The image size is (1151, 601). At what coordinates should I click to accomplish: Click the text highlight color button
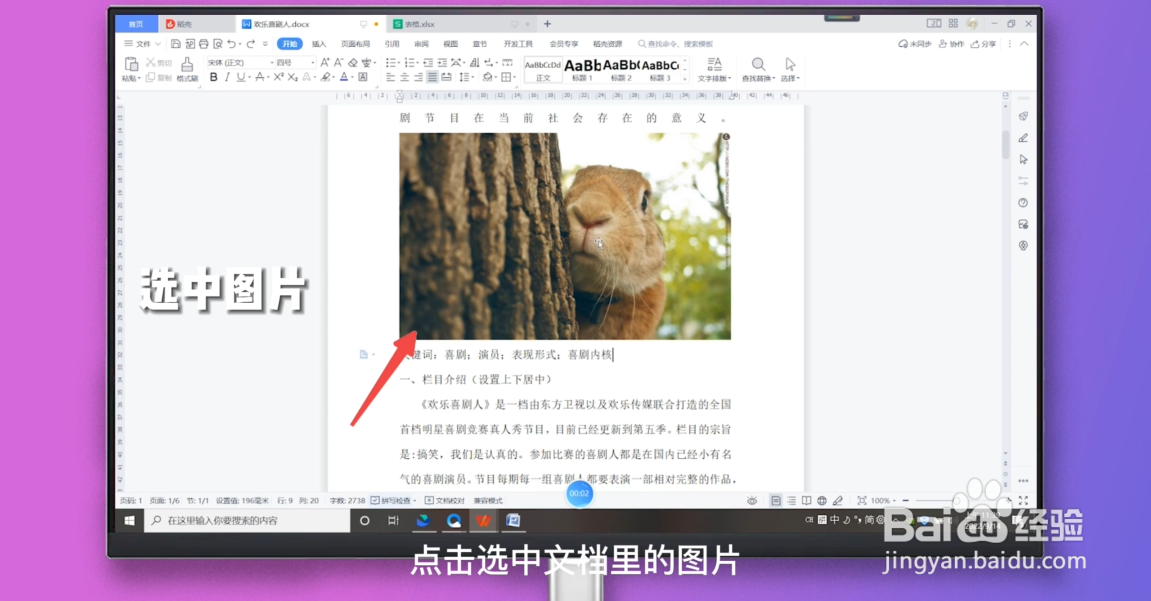[325, 77]
